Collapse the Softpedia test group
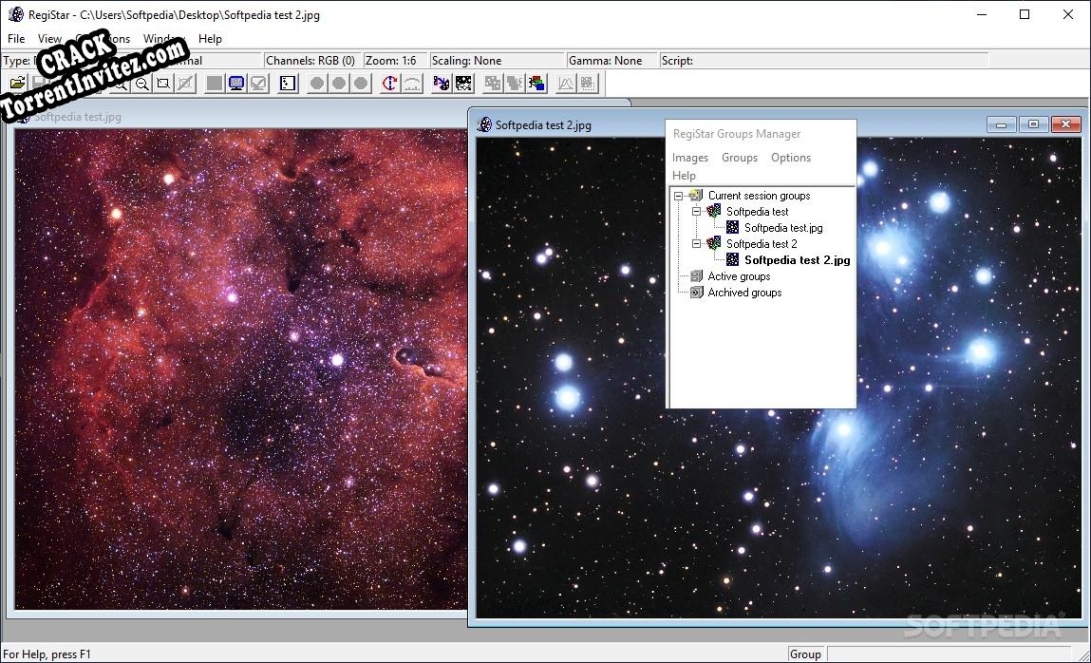This screenshot has height=663, width=1091. coord(695,211)
